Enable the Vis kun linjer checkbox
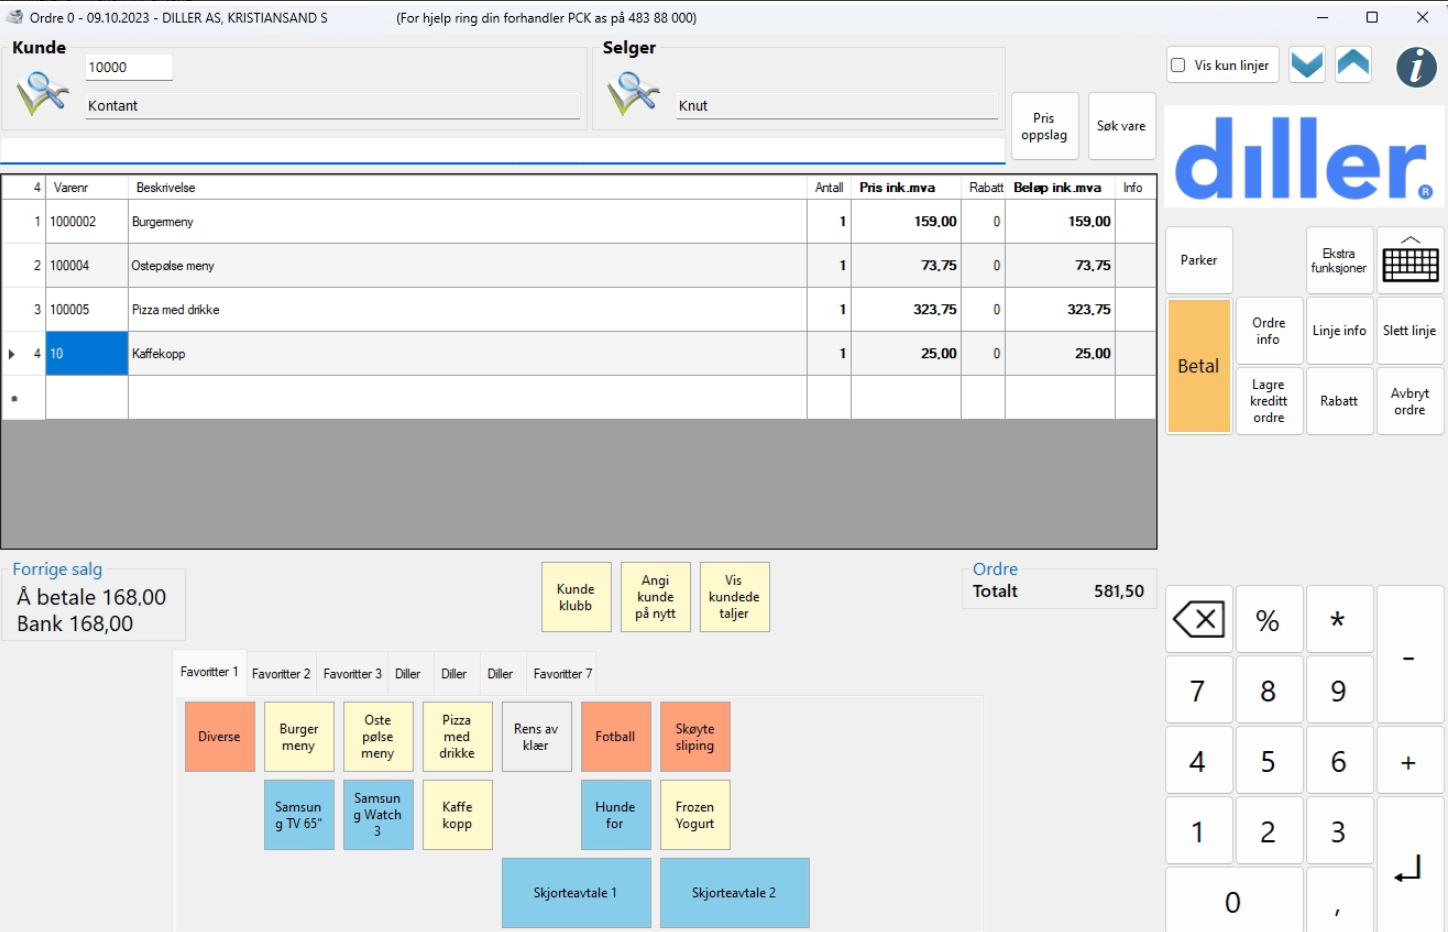The height and width of the screenshot is (932, 1448). [1178, 65]
